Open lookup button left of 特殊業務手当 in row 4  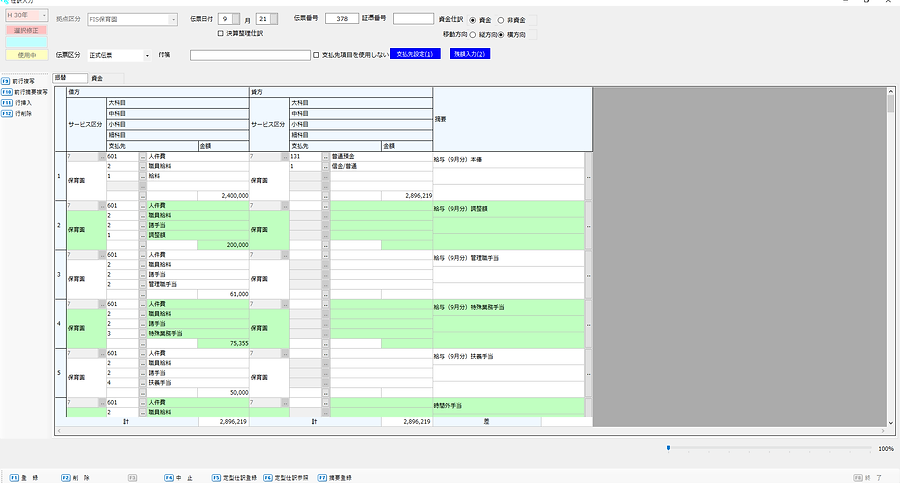143,333
